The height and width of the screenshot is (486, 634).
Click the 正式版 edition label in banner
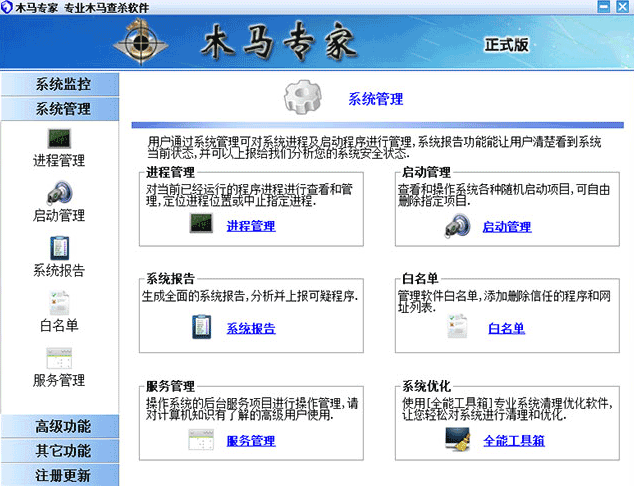[x=507, y=45]
